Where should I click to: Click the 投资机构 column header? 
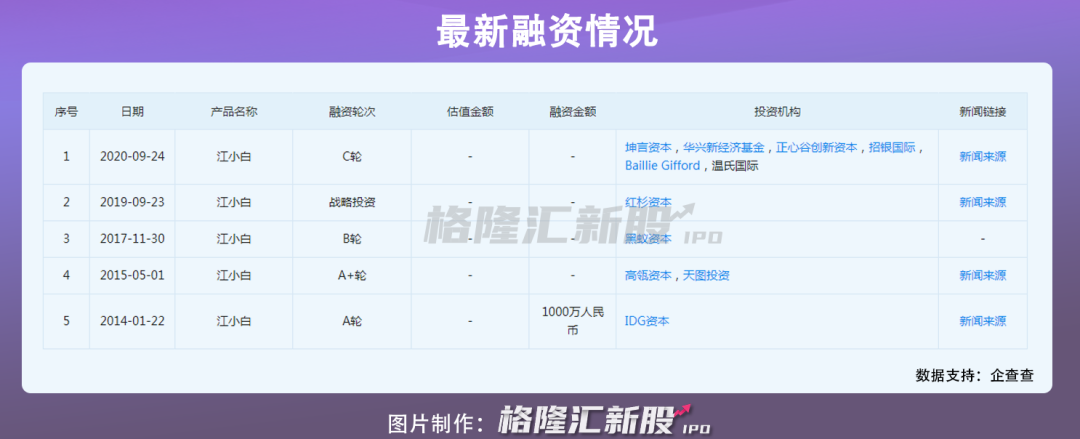point(777,112)
